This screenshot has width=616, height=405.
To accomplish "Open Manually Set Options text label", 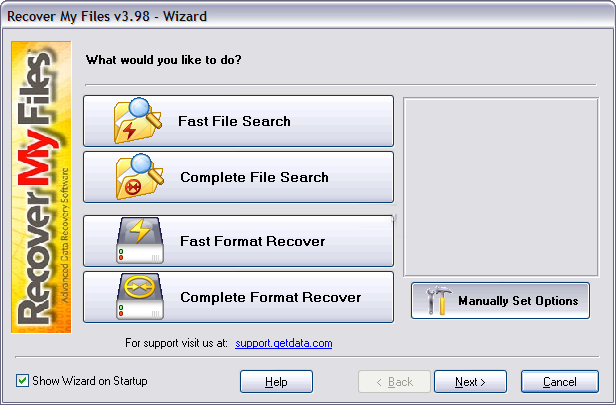I will tap(518, 301).
